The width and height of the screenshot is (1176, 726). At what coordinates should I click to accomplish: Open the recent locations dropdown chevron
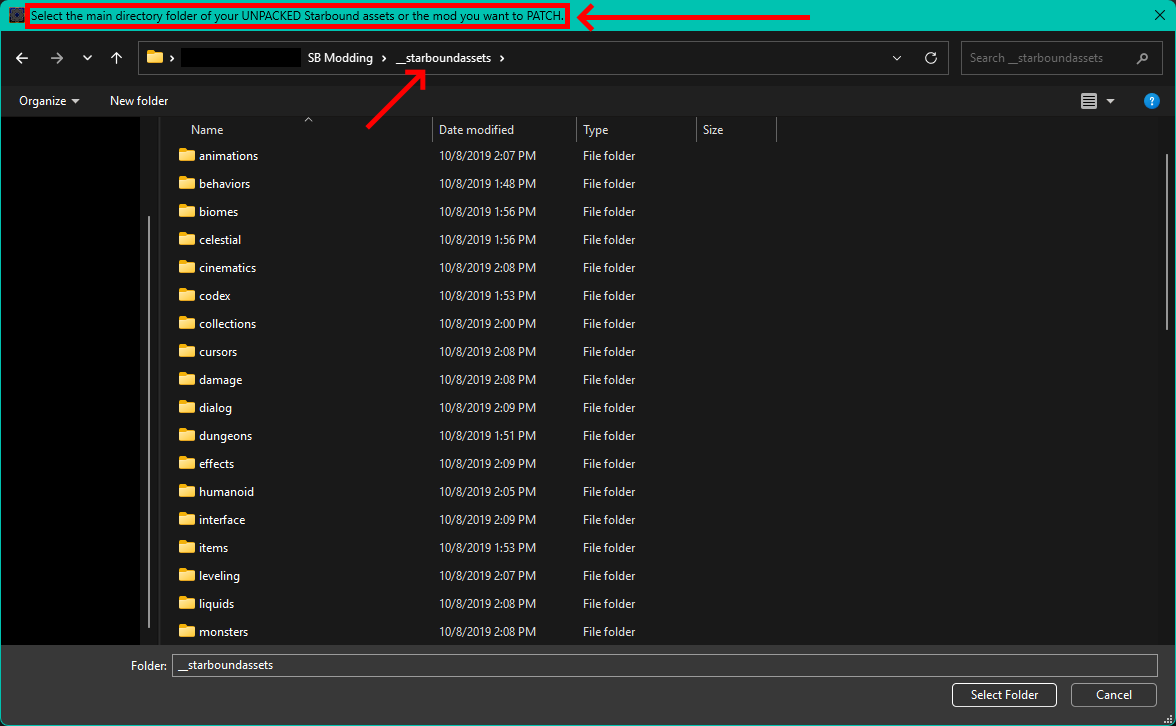[x=88, y=58]
